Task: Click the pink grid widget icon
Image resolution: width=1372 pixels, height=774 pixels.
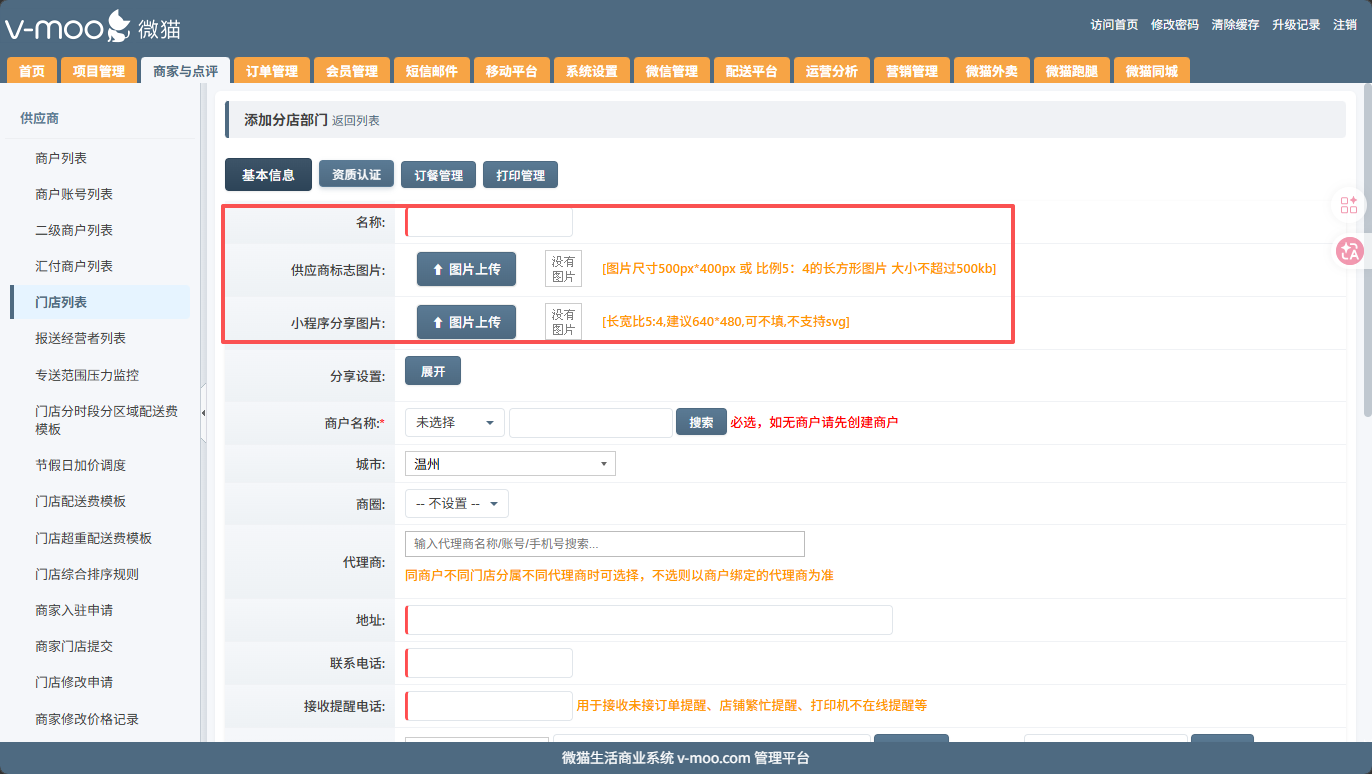Action: tap(1349, 205)
